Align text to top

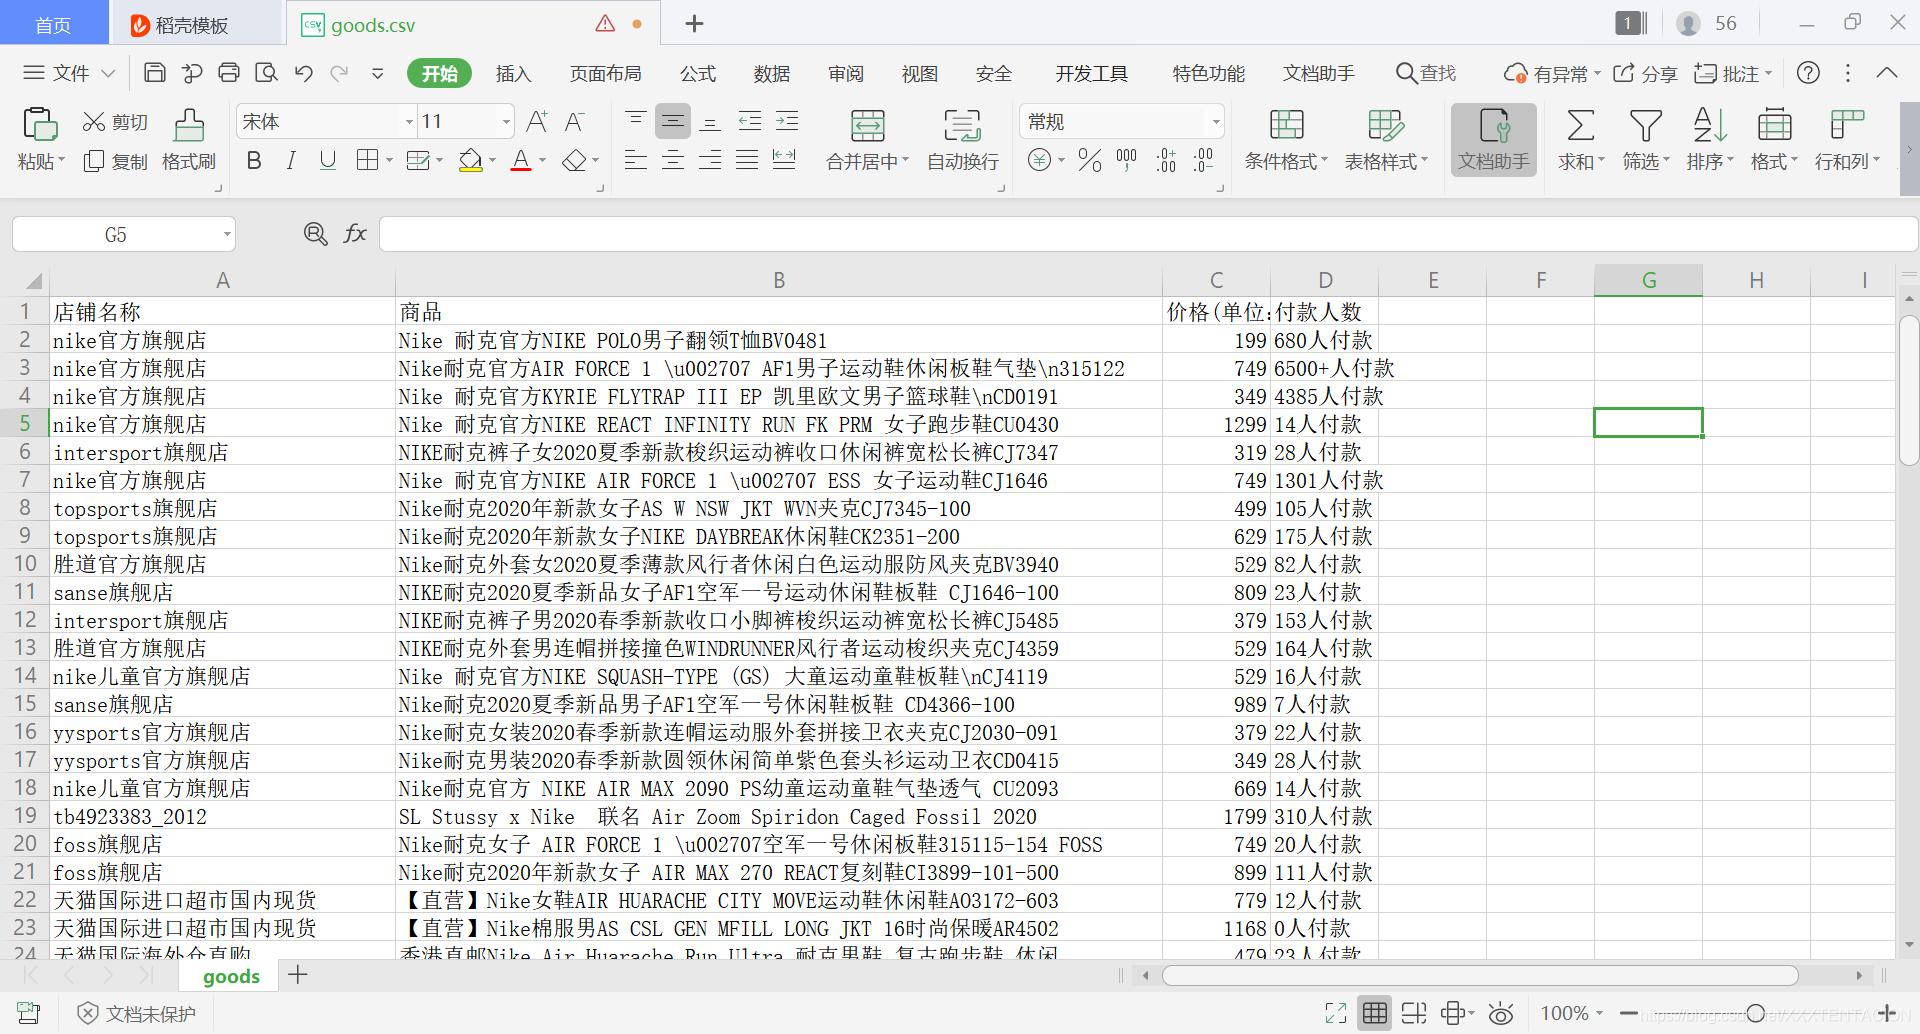click(635, 122)
